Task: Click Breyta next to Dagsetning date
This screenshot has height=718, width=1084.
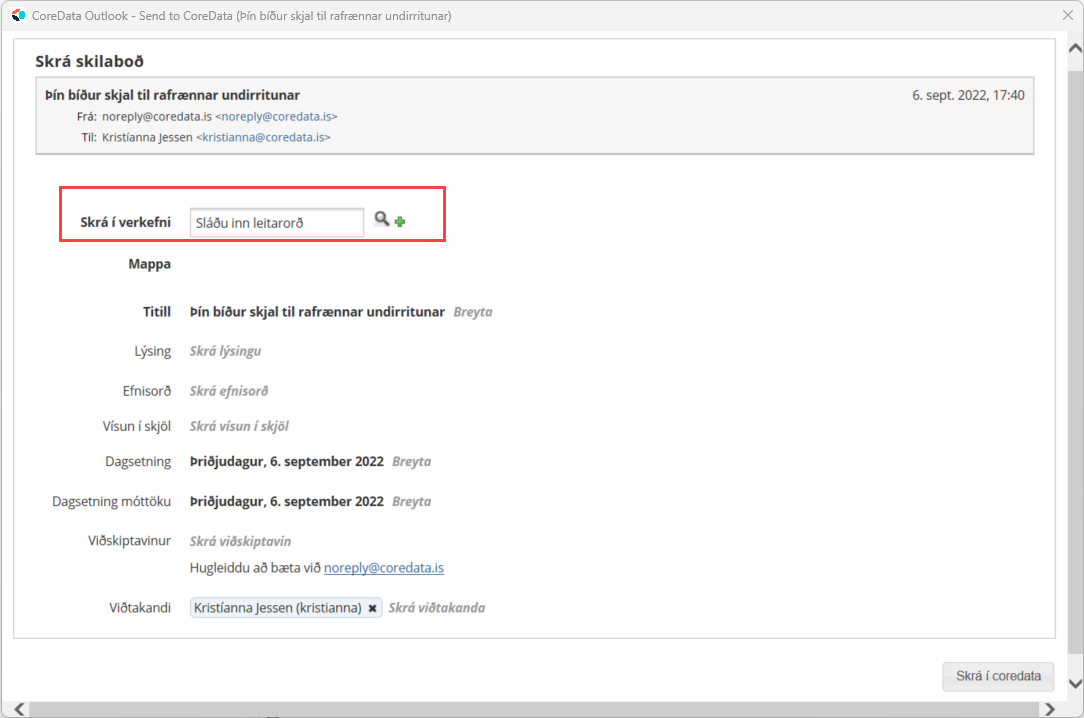Action: click(411, 462)
